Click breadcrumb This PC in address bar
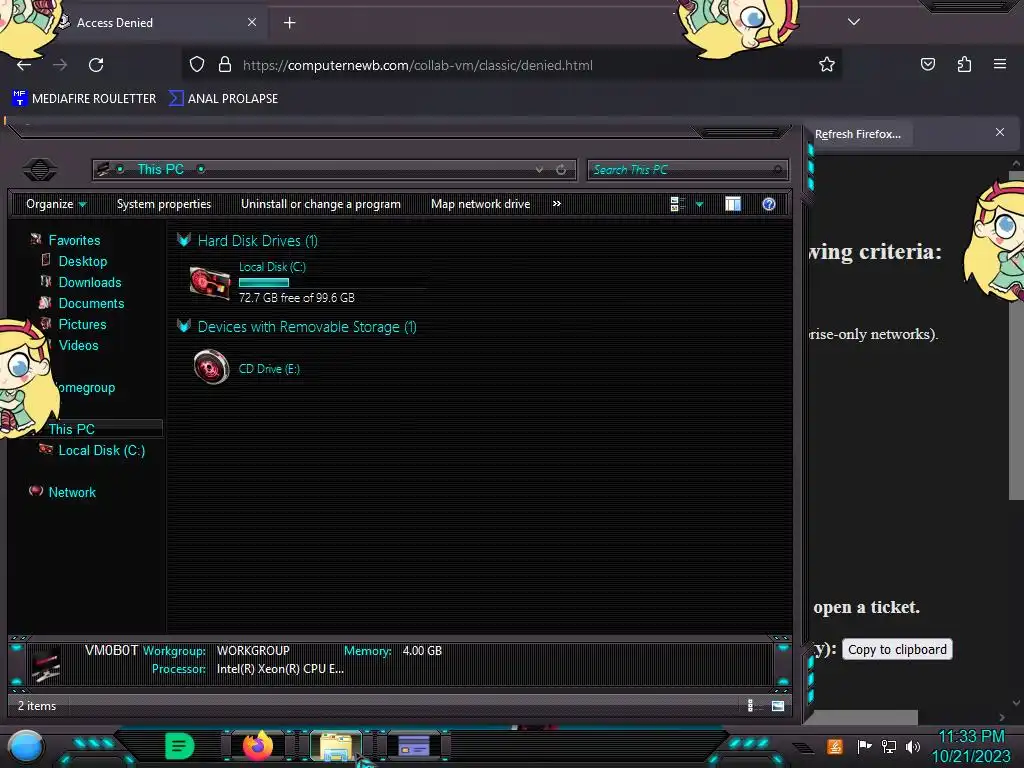Viewport: 1024px width, 768px height. pyautogui.click(x=160, y=170)
